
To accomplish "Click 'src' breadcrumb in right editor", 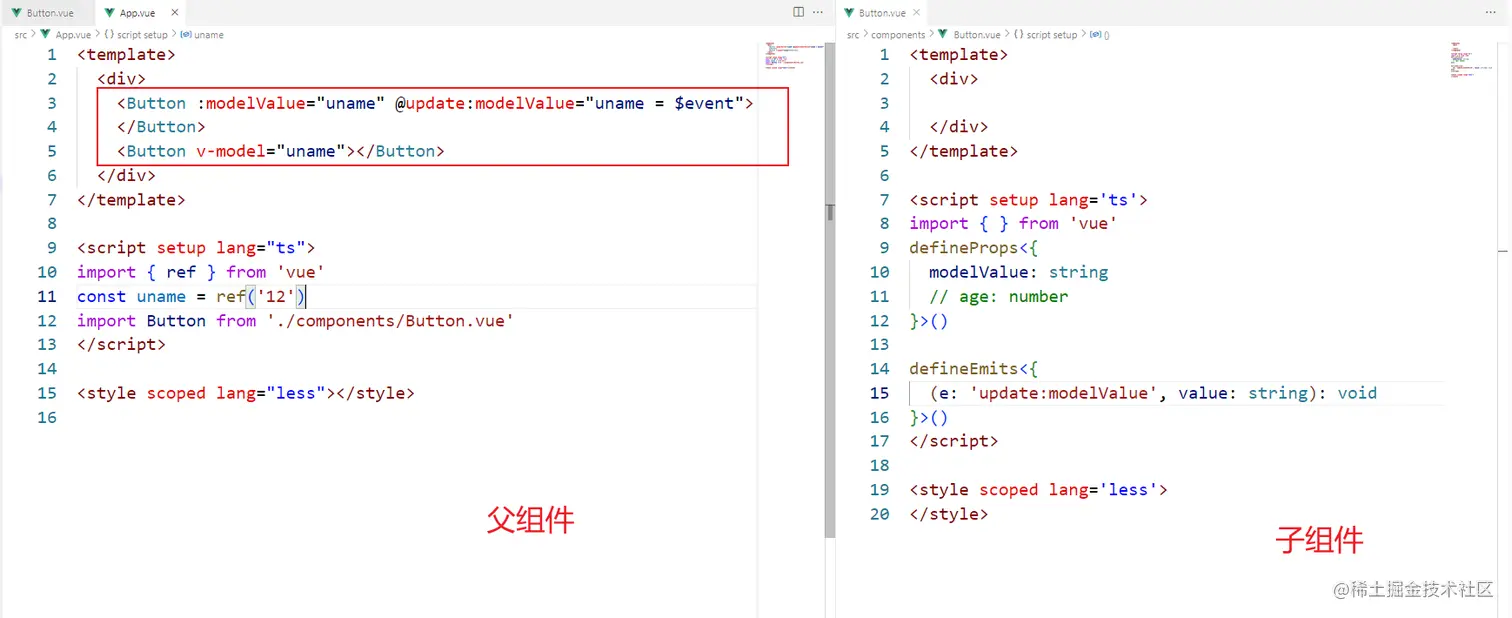I will click(853, 34).
